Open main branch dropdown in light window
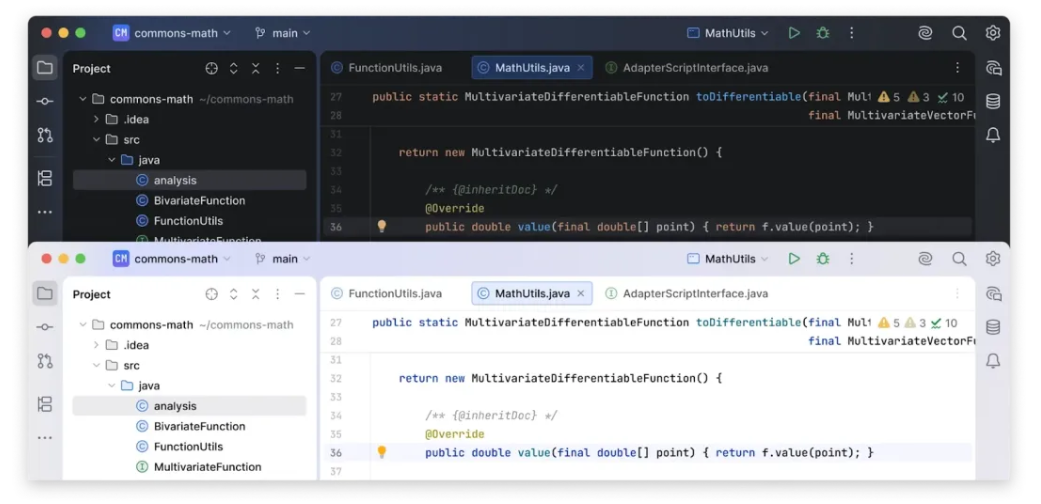The height and width of the screenshot is (504, 1041). pyautogui.click(x=282, y=258)
